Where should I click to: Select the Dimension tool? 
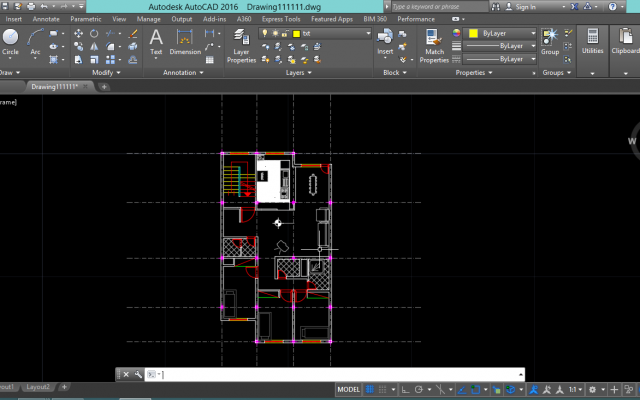pos(185,42)
